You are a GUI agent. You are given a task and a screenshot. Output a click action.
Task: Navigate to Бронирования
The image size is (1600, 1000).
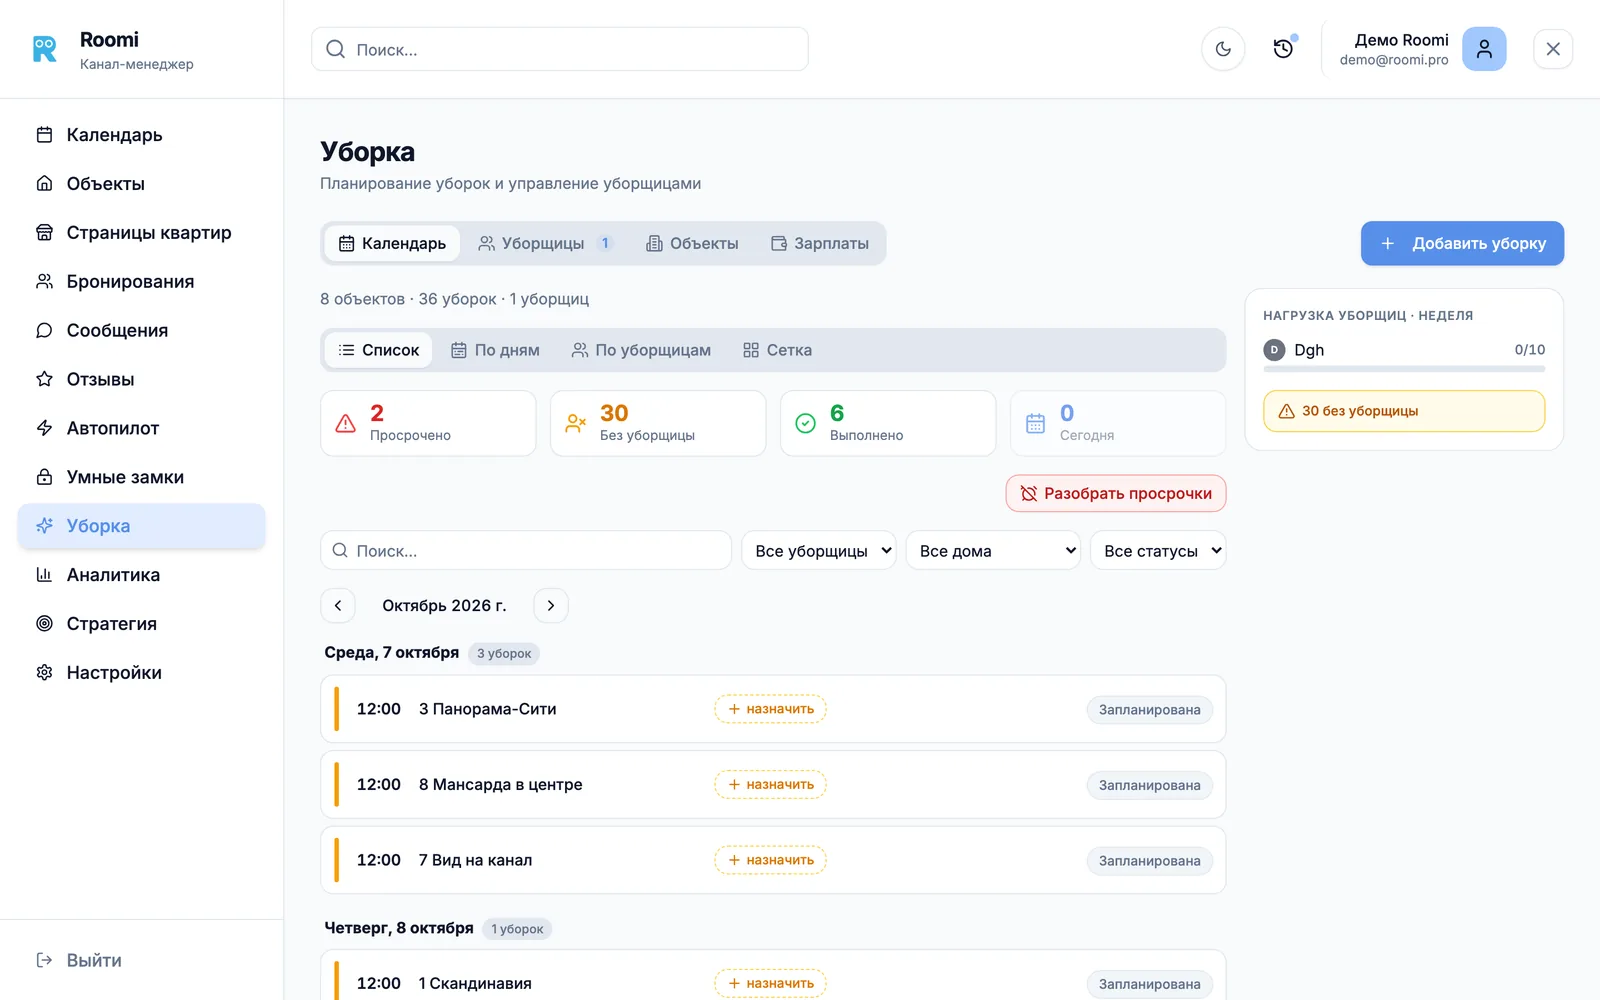click(x=141, y=282)
